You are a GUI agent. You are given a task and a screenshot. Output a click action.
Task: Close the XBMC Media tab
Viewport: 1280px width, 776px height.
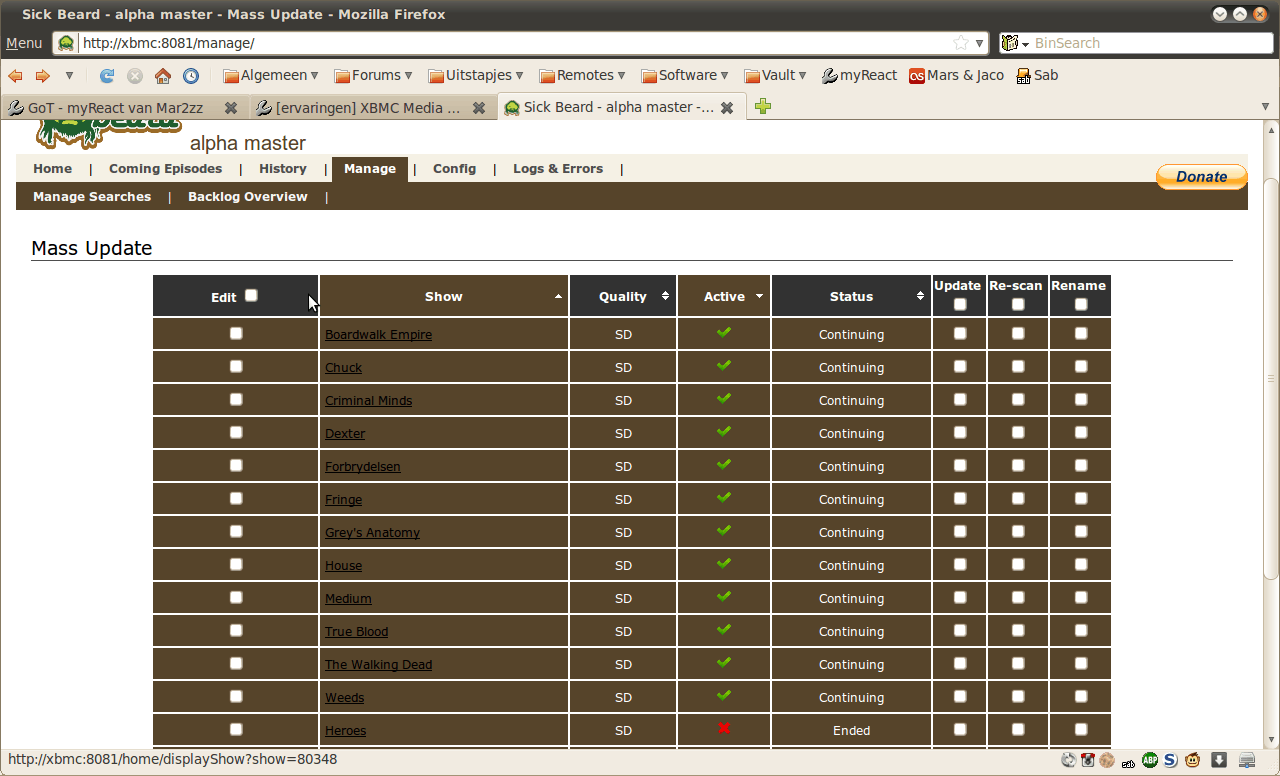pyautogui.click(x=479, y=108)
